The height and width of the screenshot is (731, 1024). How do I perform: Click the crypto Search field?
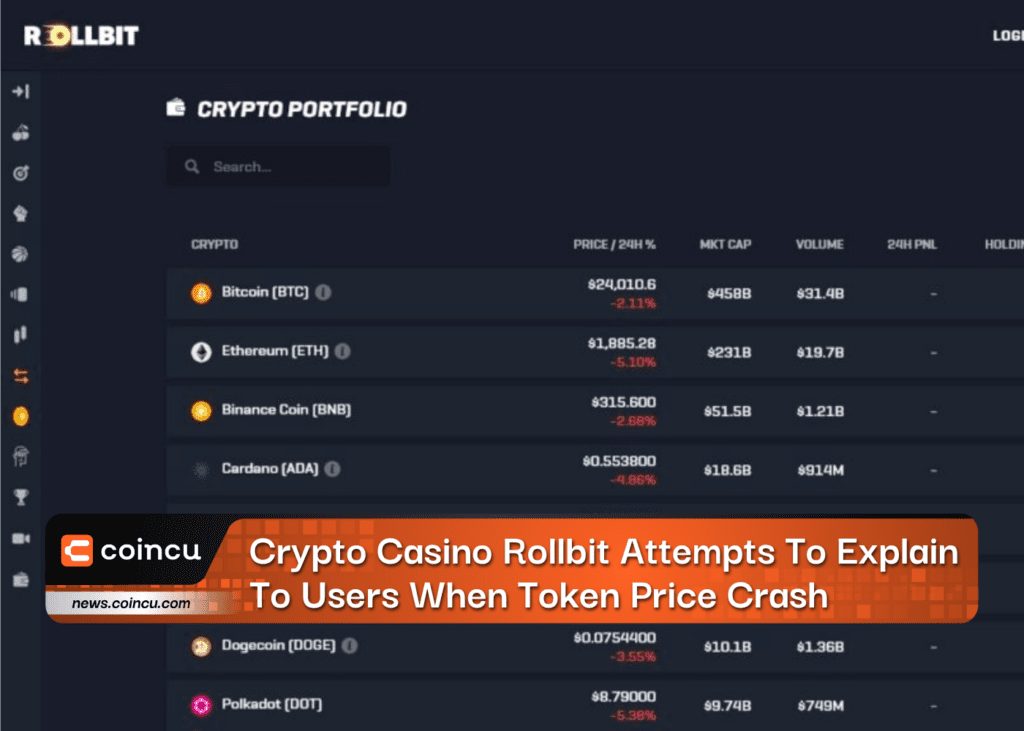pyautogui.click(x=278, y=167)
